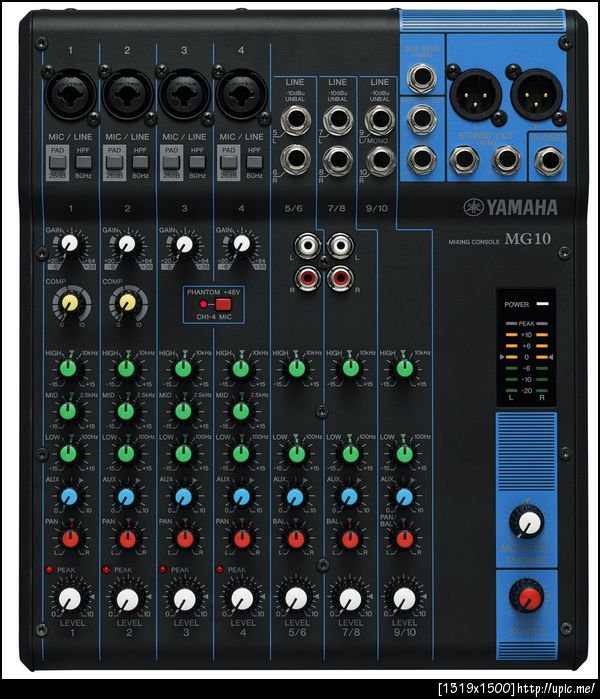Toggle the HPF 80Hz switch on channel 4
Viewport: 600px width, 699px height.
coord(254,163)
